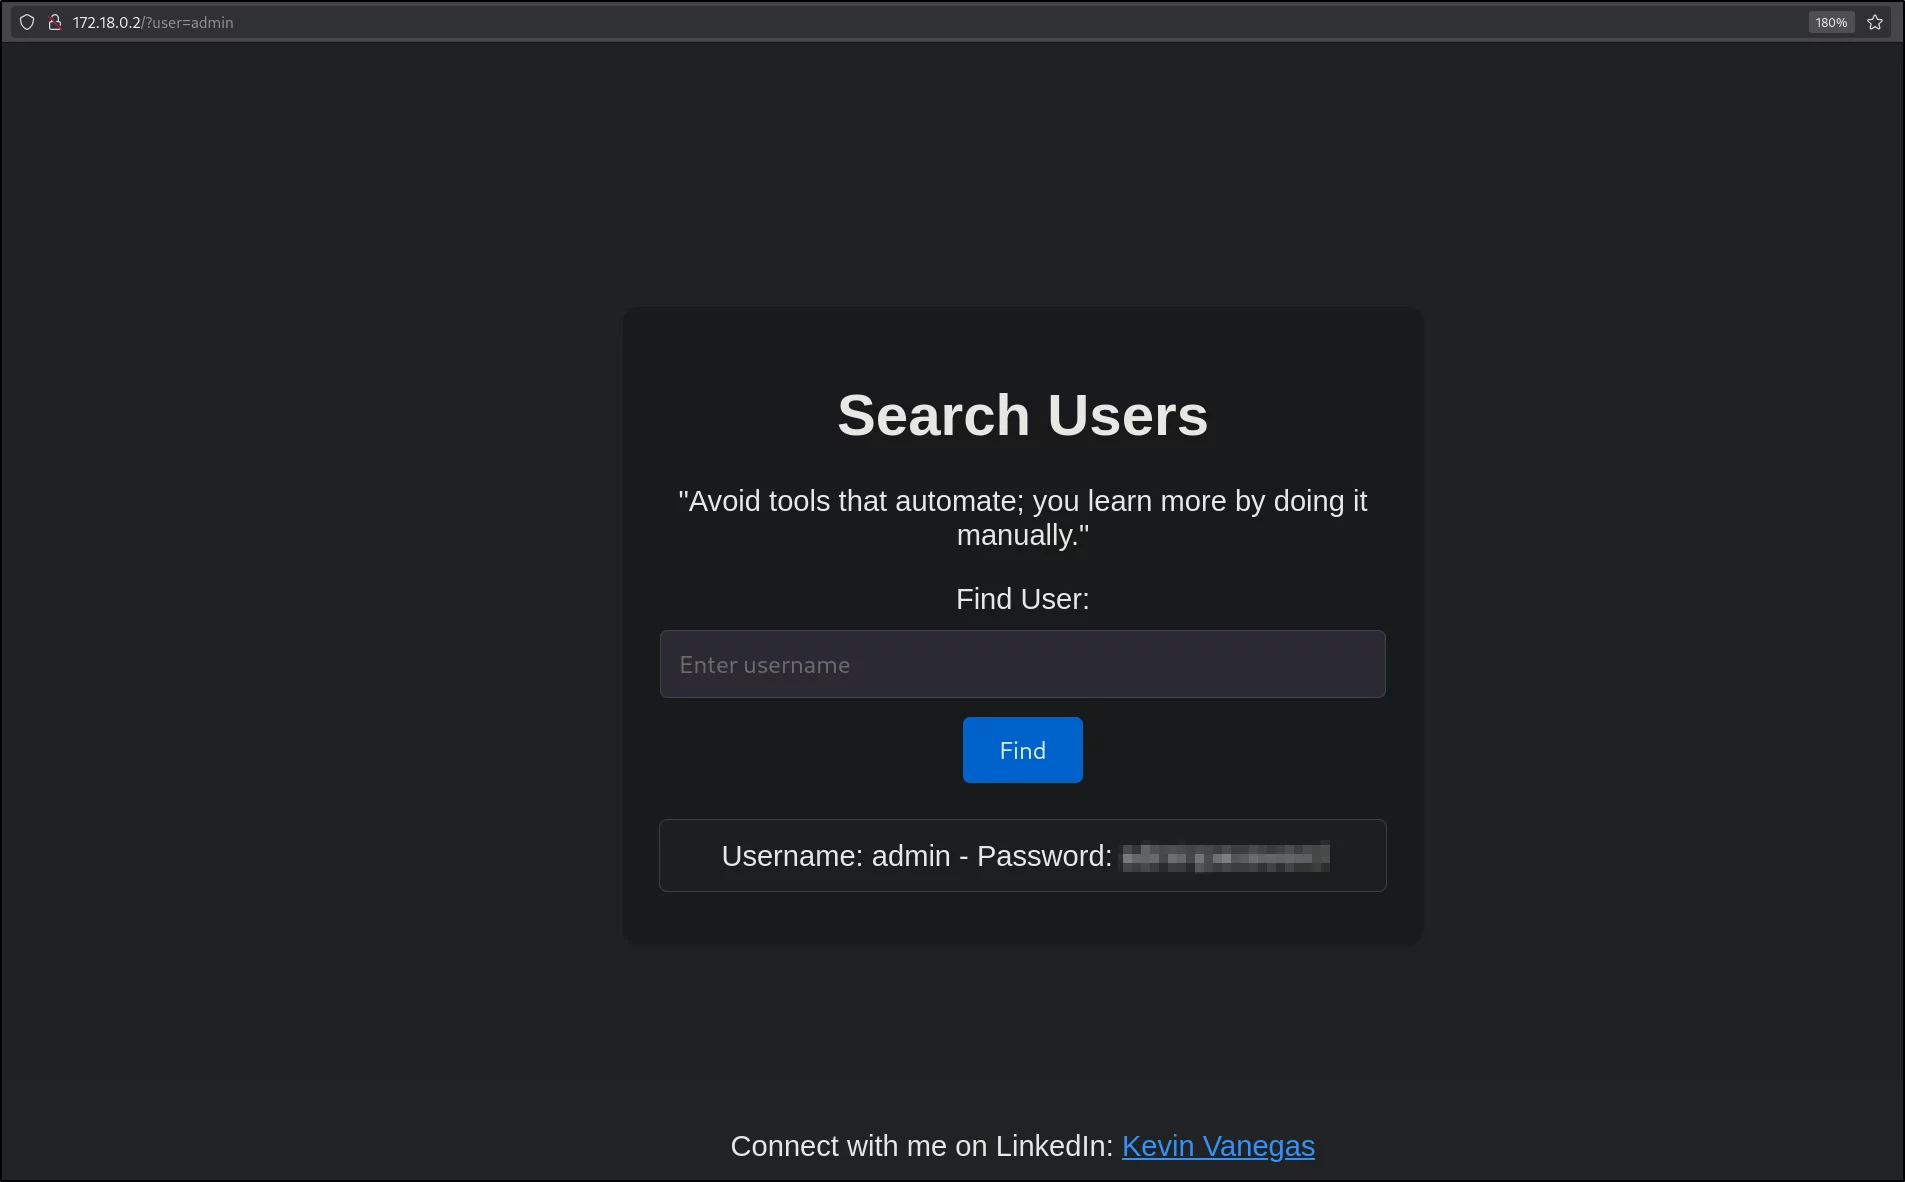Click the blurred password value
1905x1182 pixels.
(x=1226, y=857)
